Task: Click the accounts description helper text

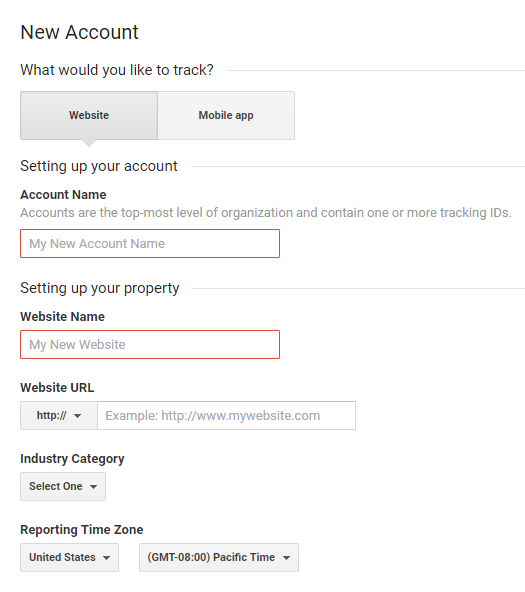Action: point(266,213)
